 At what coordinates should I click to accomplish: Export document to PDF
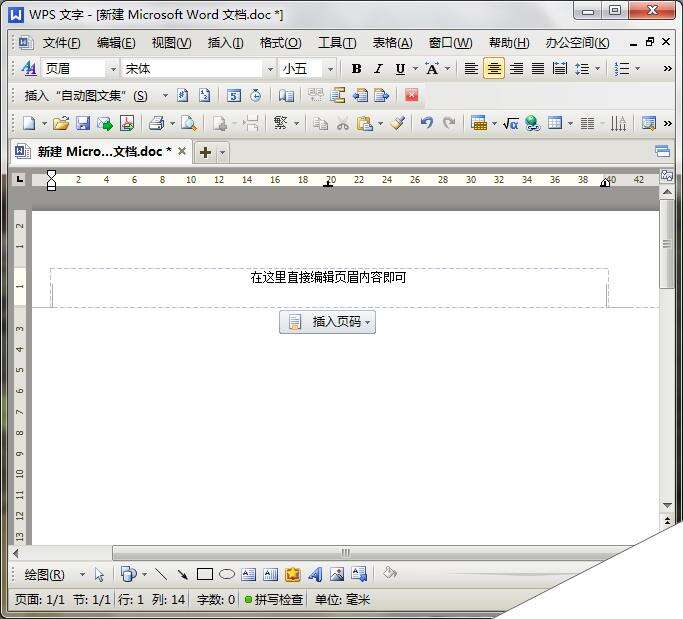(x=127, y=124)
